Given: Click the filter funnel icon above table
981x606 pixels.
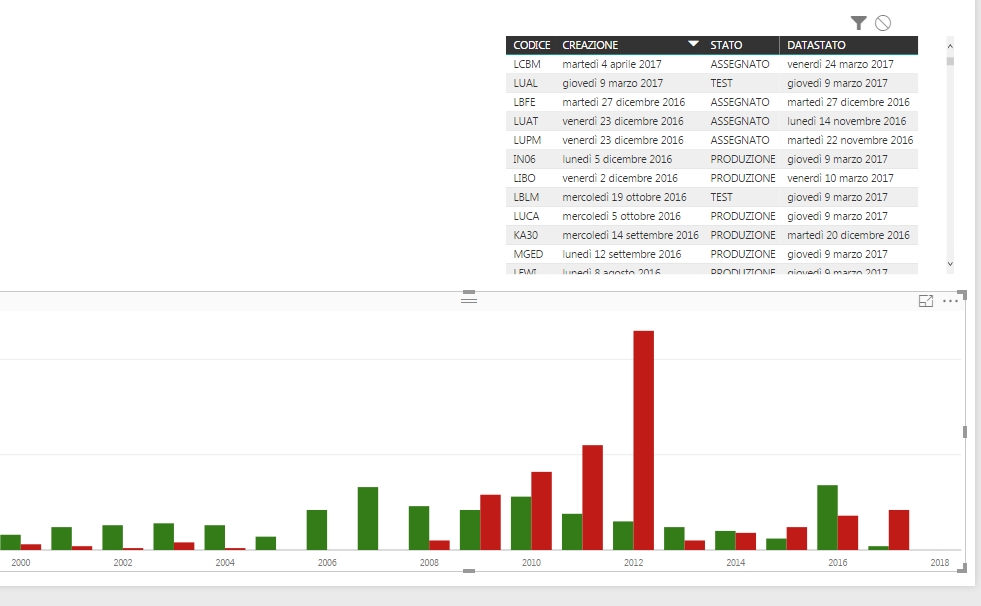Looking at the screenshot, I should (858, 23).
